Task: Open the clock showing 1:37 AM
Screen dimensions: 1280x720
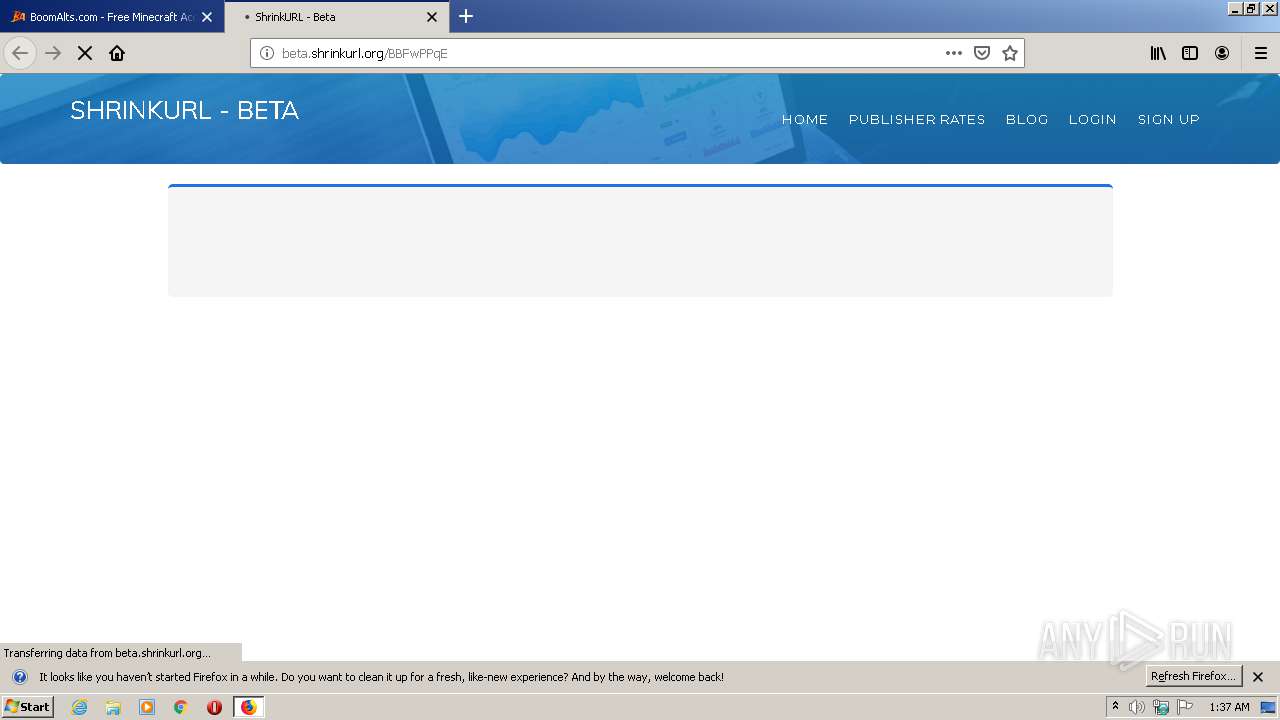Action: point(1229,707)
